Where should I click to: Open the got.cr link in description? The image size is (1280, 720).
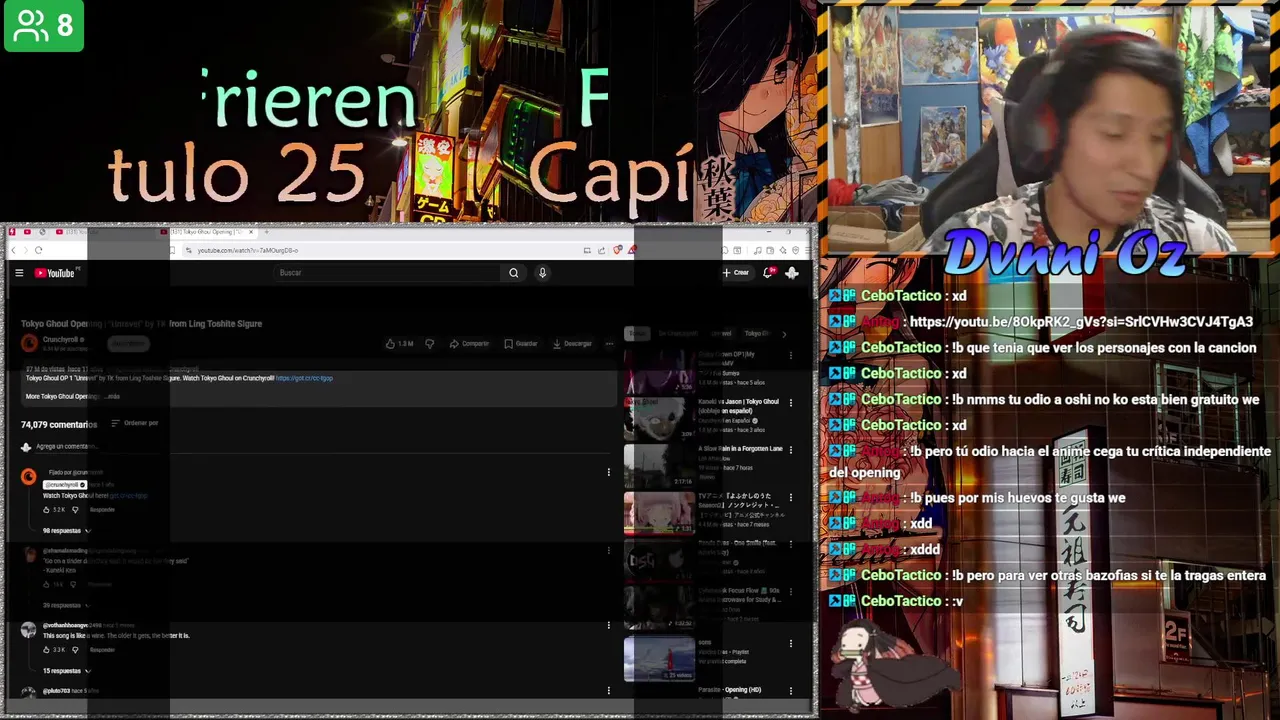[304, 378]
